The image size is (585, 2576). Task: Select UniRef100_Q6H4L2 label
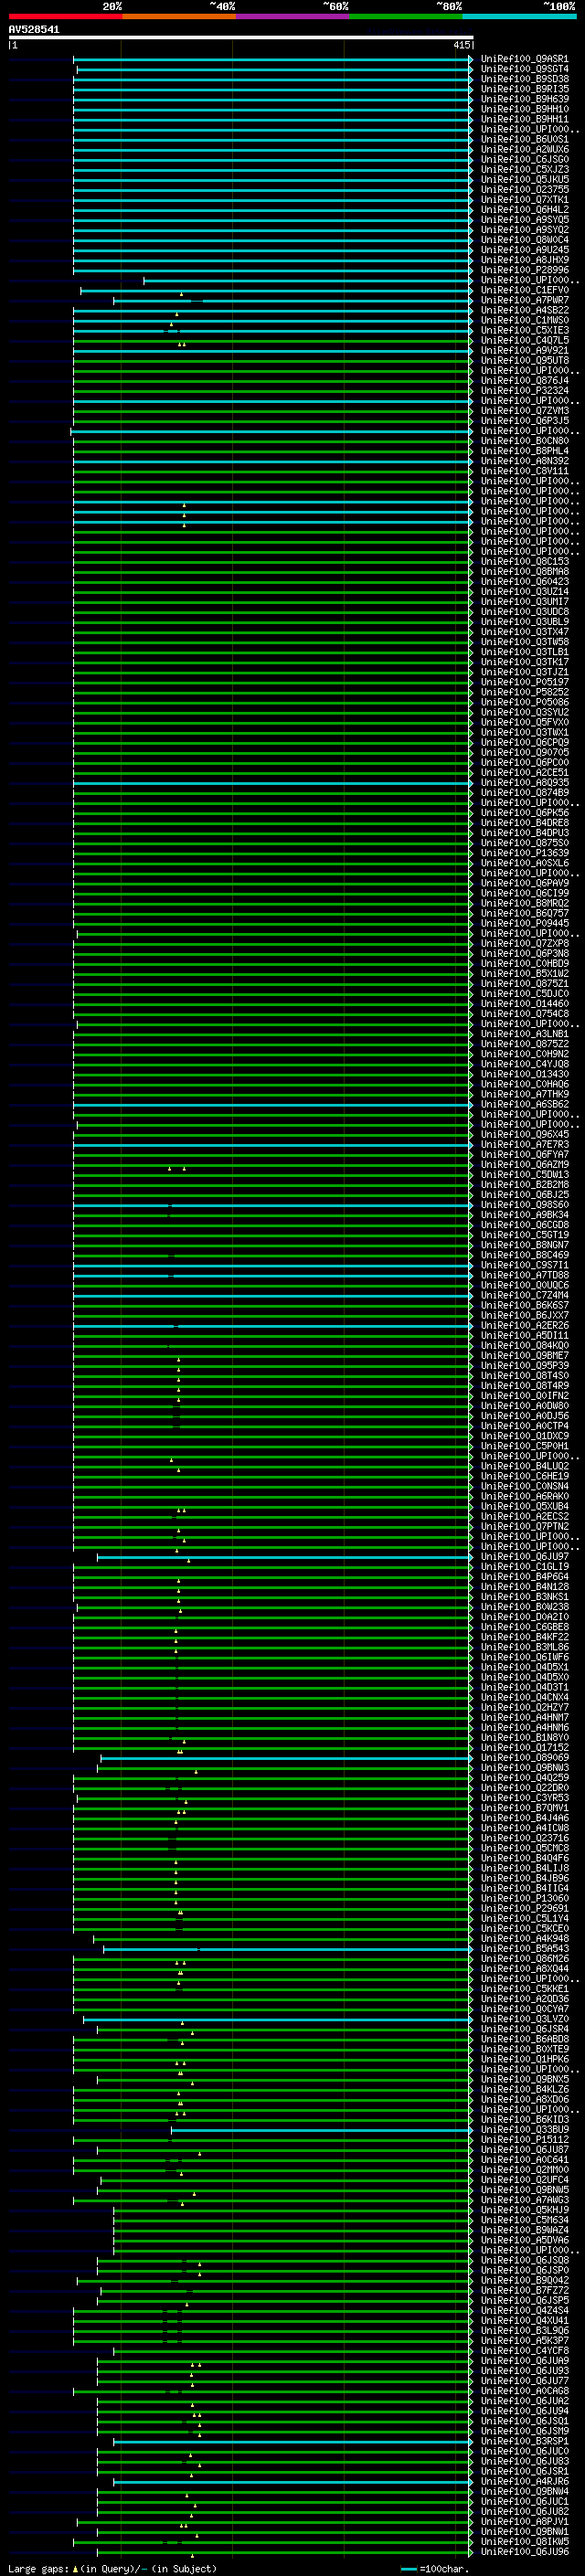click(524, 209)
